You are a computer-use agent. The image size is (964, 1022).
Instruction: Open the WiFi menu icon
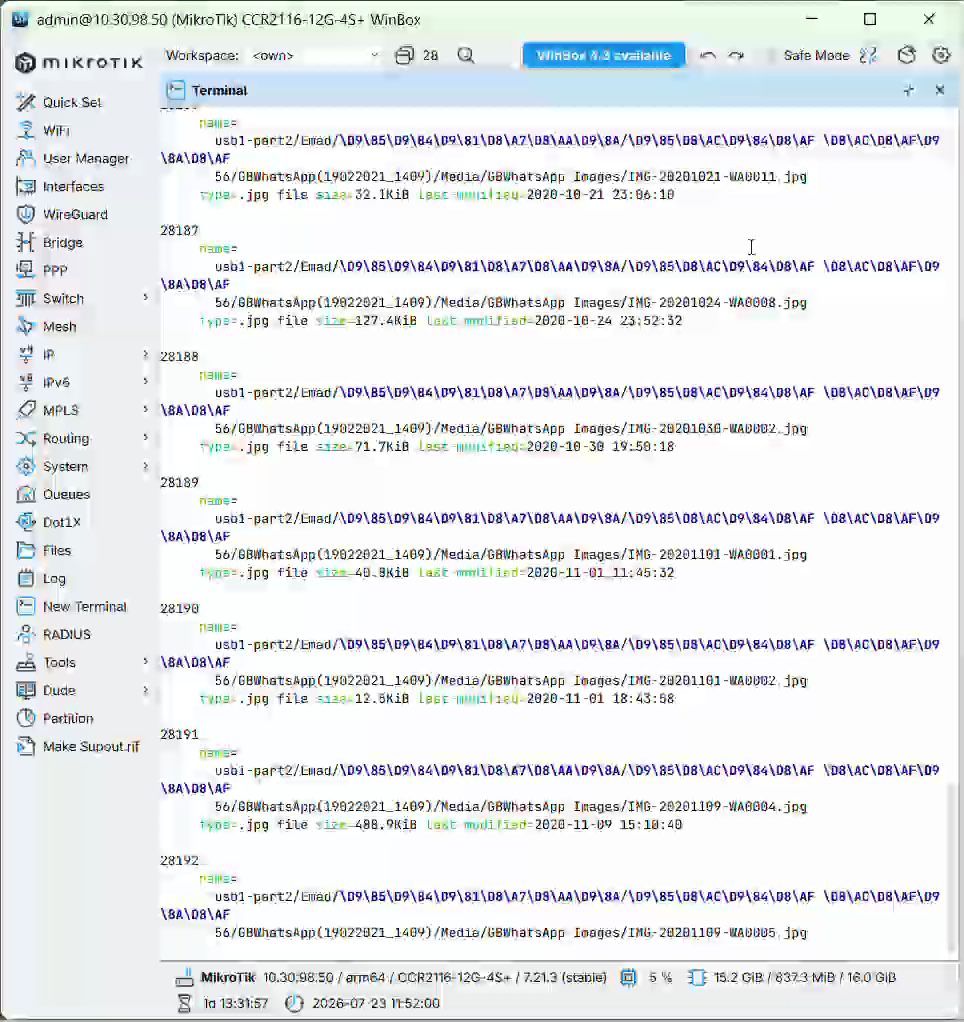[x=25, y=130]
